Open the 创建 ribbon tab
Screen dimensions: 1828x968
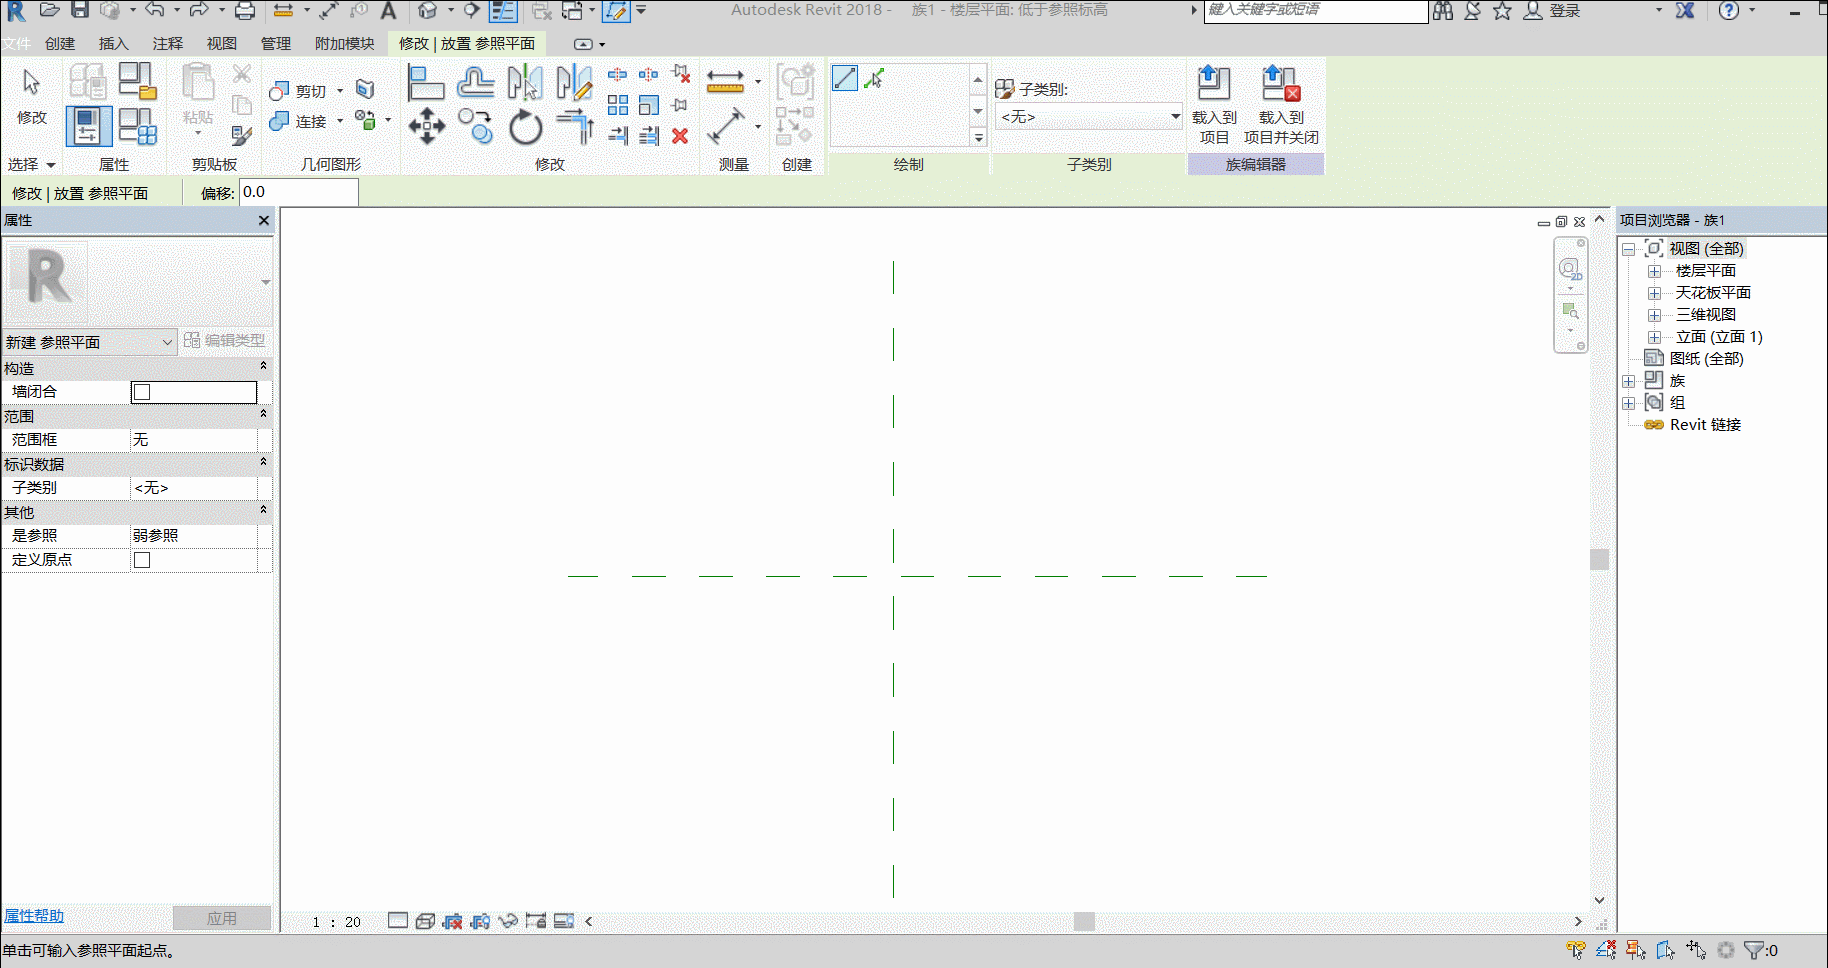[x=60, y=44]
